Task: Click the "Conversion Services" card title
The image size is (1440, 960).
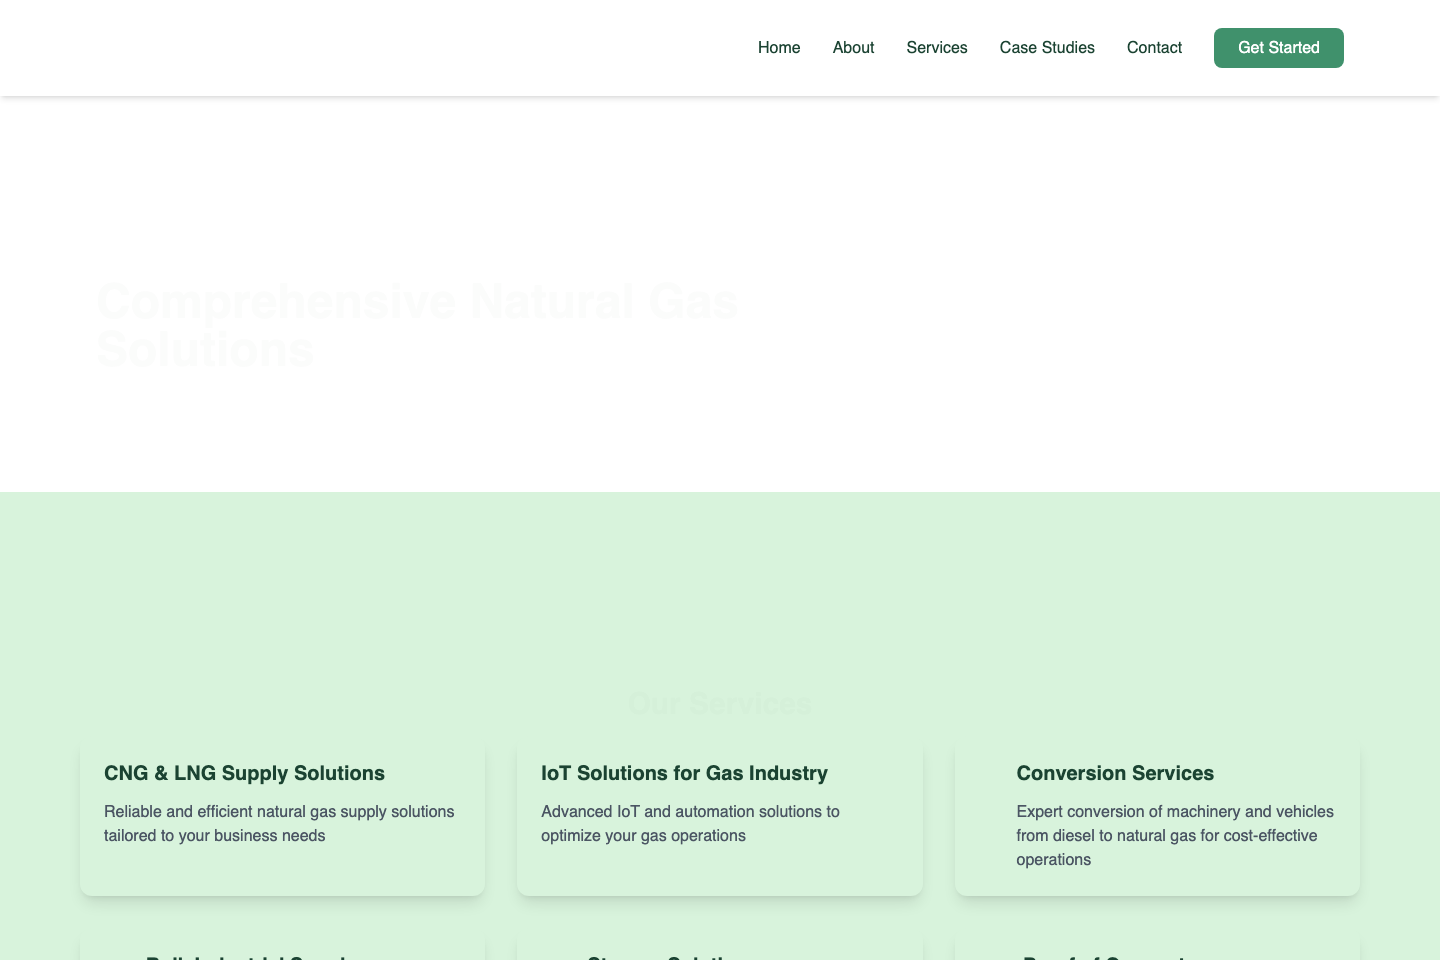Action: click(1115, 773)
